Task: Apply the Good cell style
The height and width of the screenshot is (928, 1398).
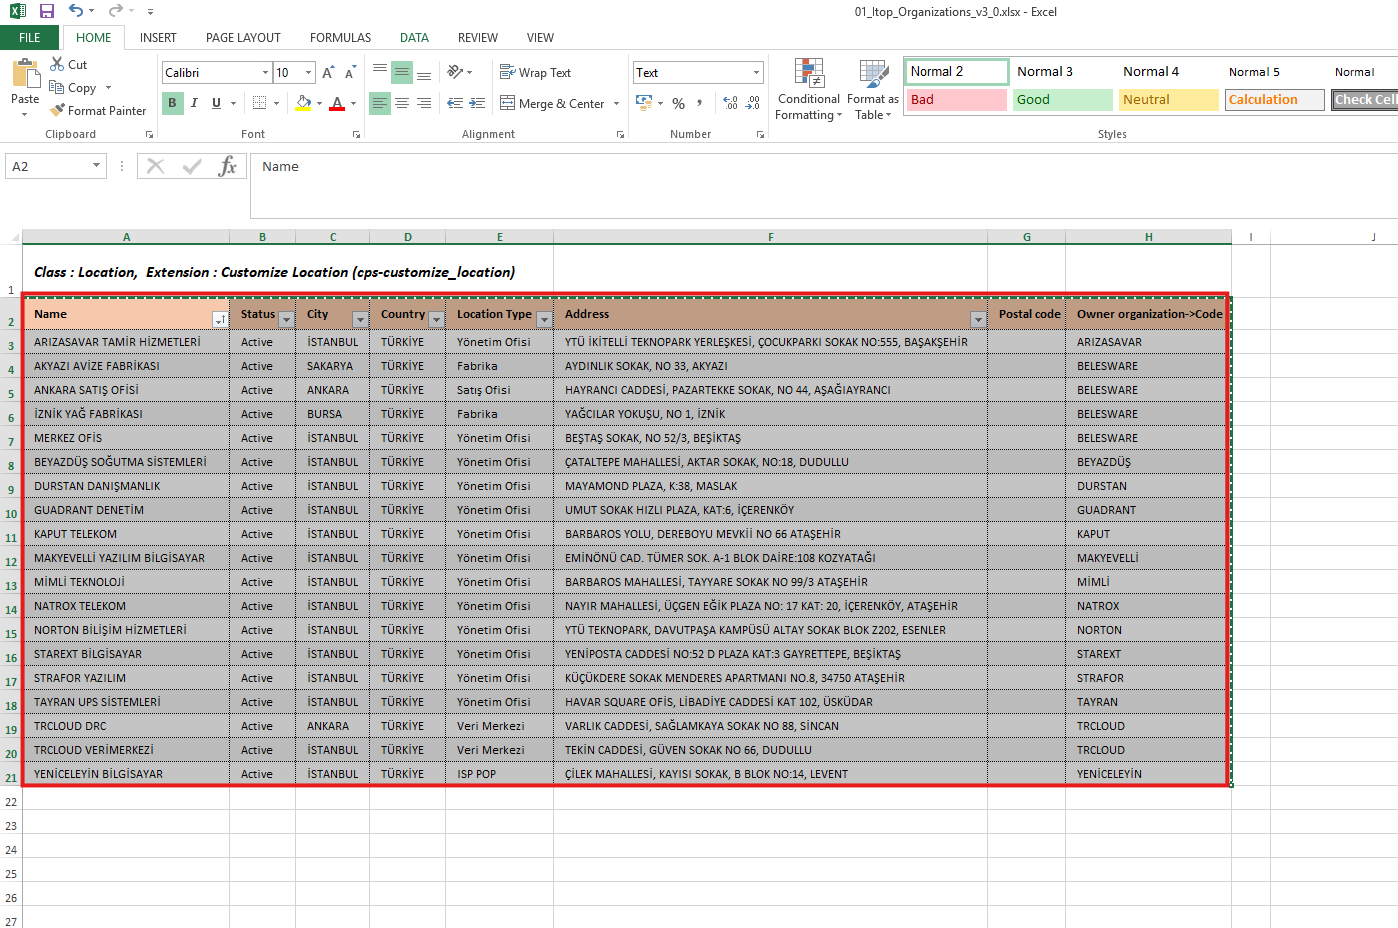Action: pos(1062,100)
